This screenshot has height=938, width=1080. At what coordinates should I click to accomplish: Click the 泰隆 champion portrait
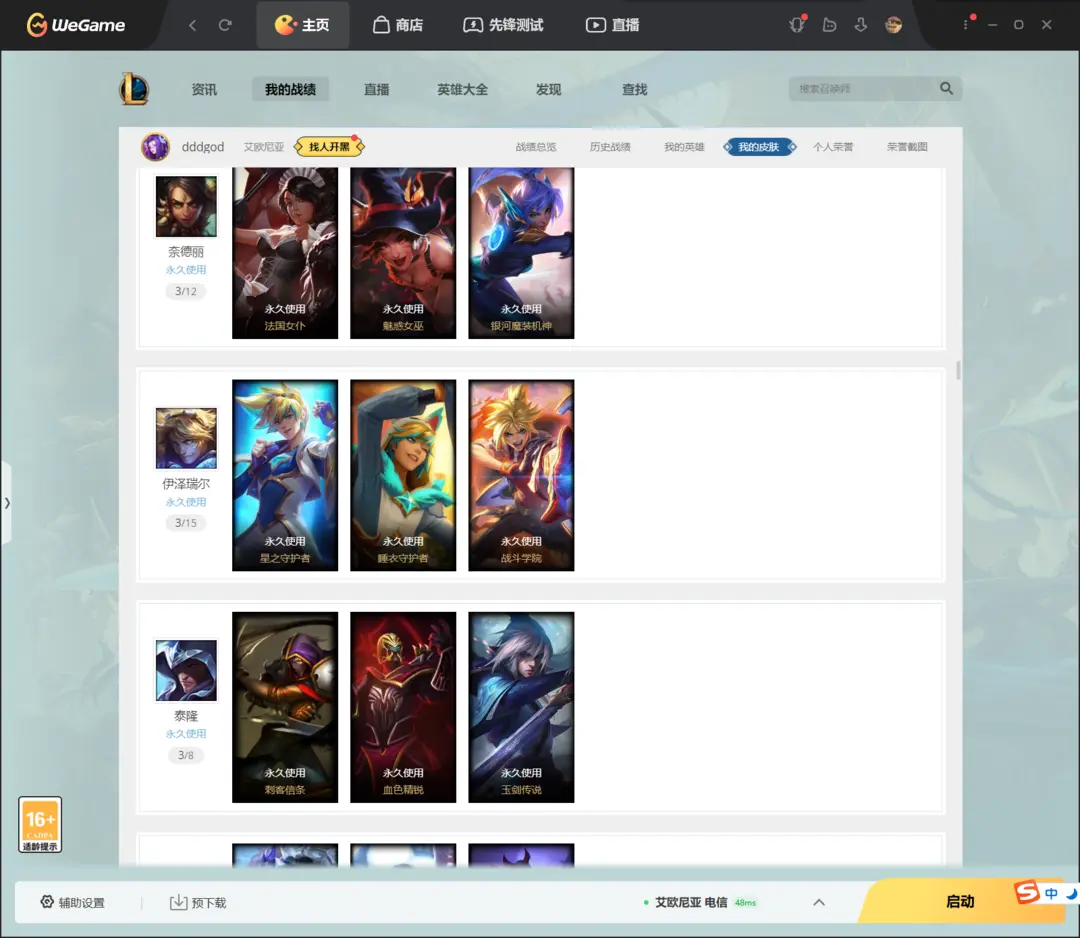pos(186,670)
